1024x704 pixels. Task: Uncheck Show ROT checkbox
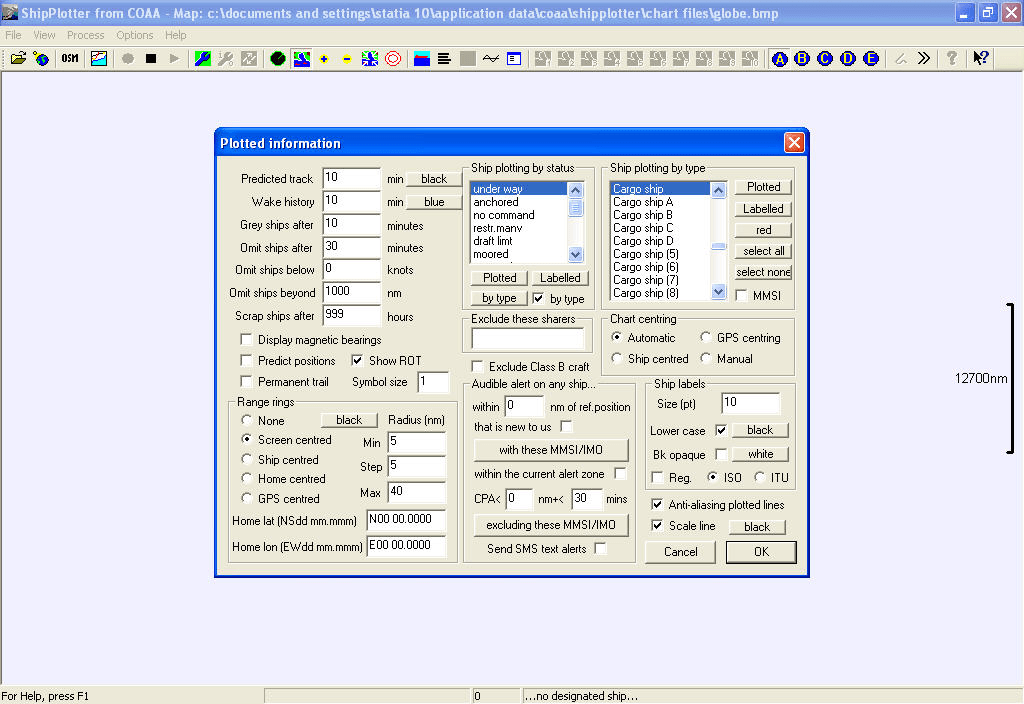click(357, 360)
